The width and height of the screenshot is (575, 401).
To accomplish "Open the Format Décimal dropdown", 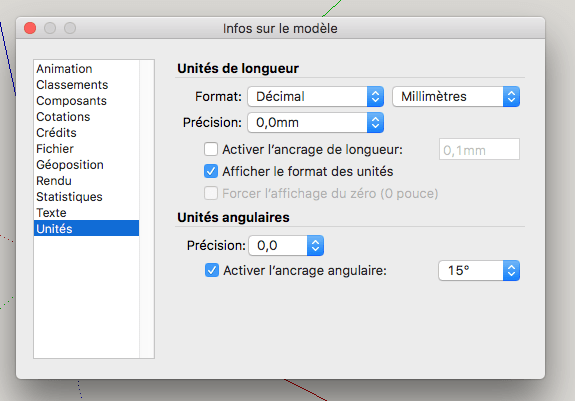I will (x=315, y=97).
